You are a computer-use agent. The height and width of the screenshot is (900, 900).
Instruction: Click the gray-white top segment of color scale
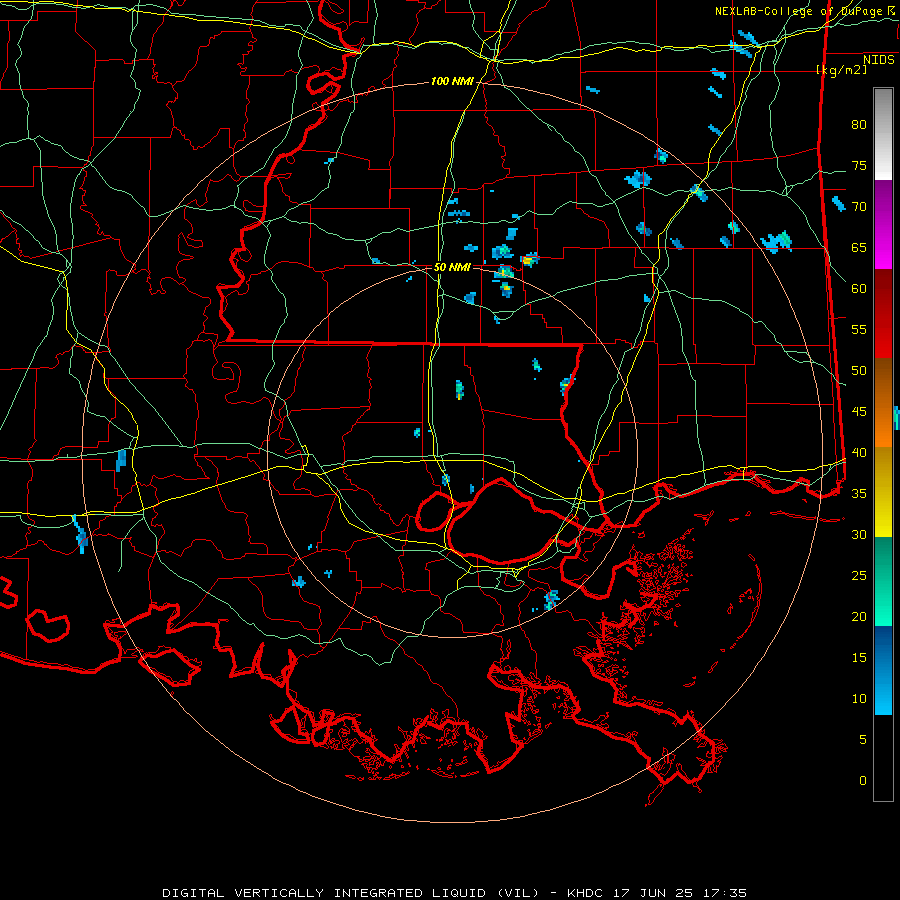(883, 134)
